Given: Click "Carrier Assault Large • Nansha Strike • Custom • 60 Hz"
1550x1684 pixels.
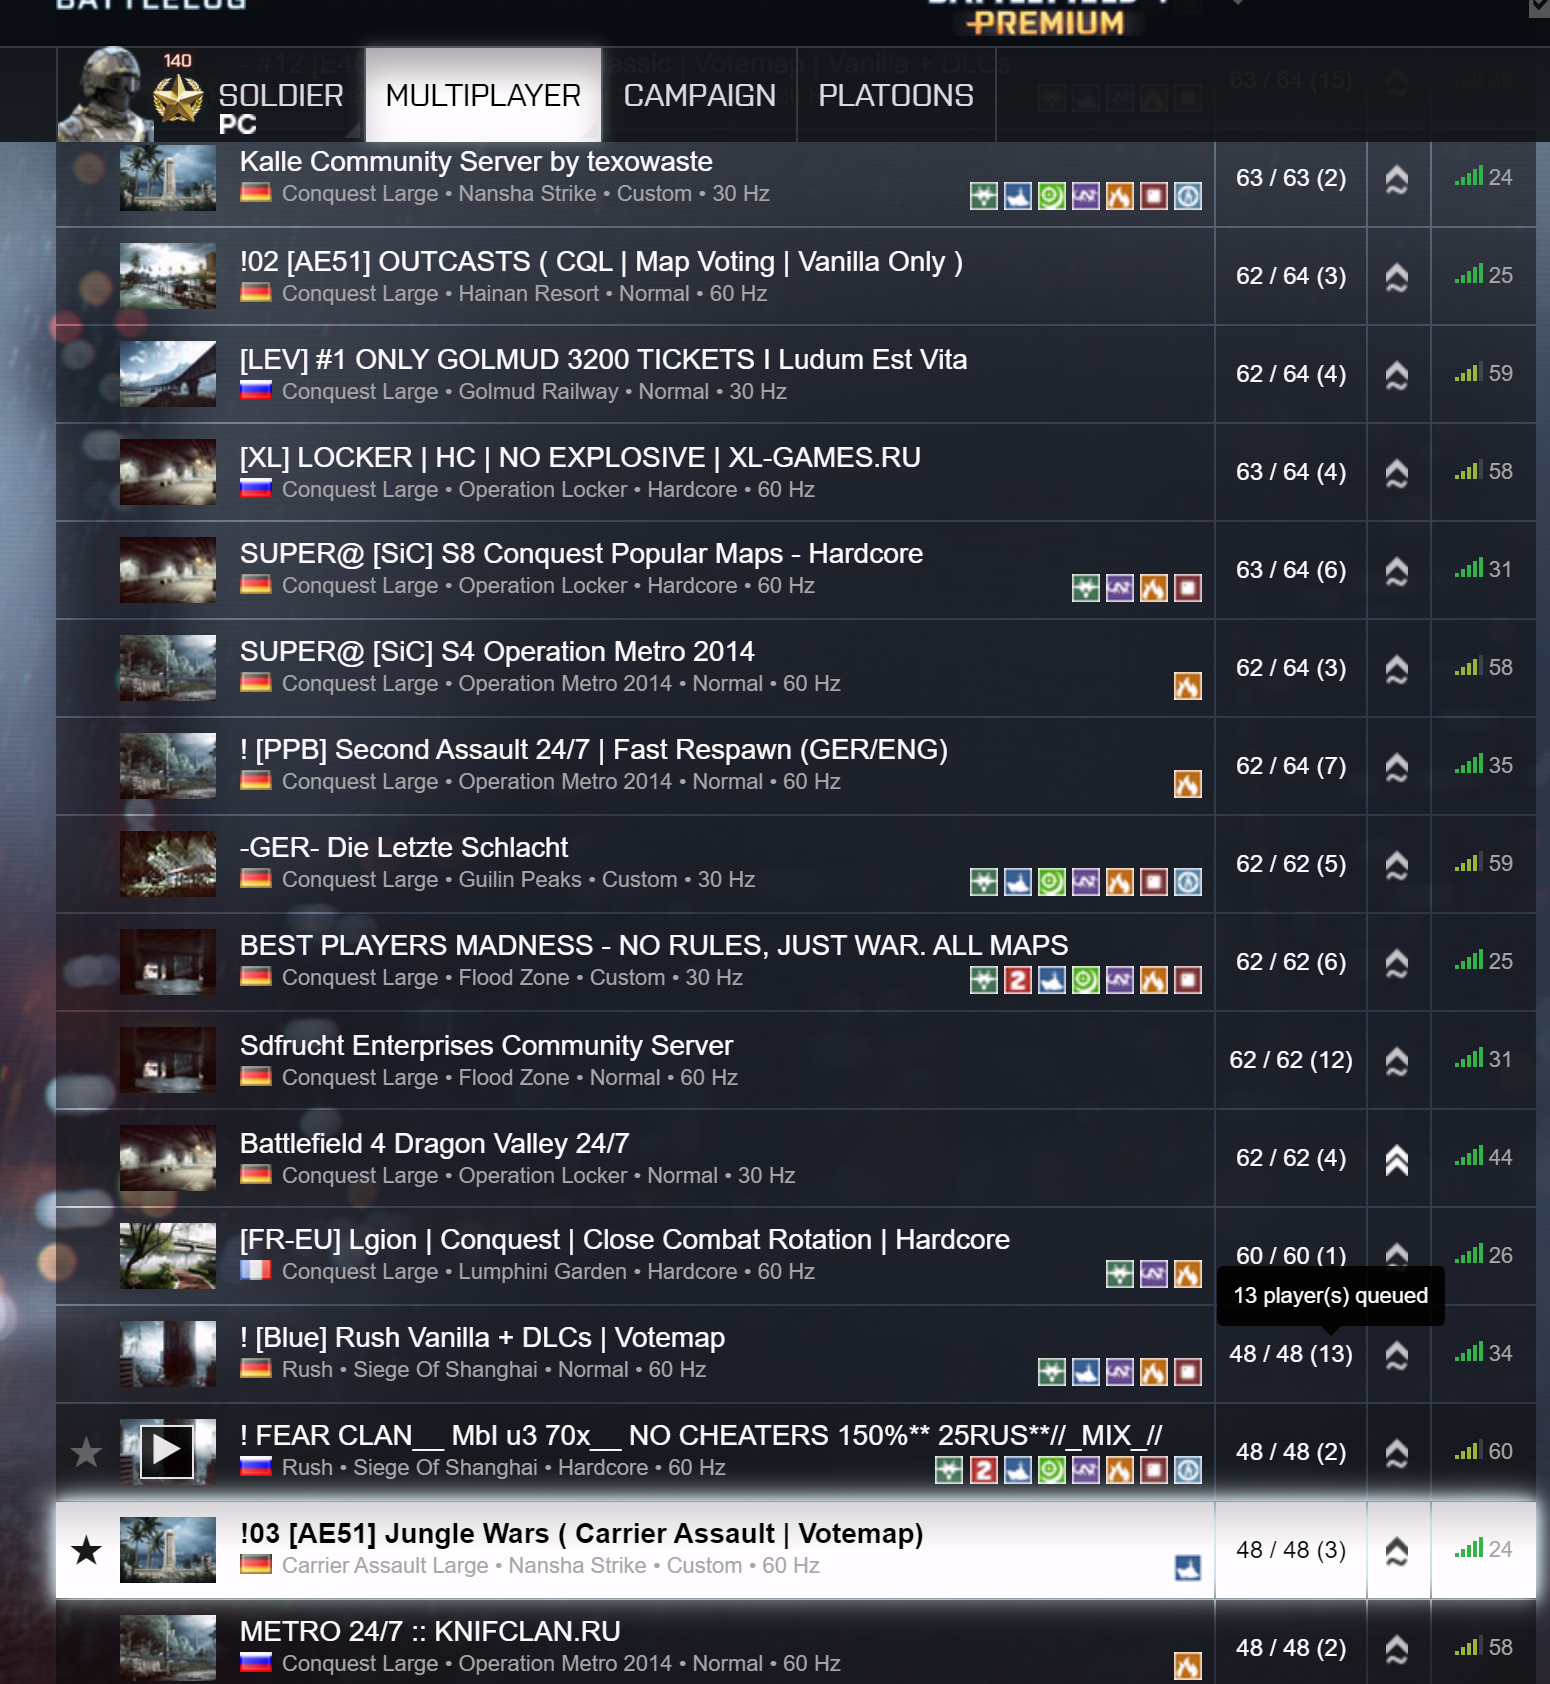Looking at the screenshot, I should (551, 1566).
